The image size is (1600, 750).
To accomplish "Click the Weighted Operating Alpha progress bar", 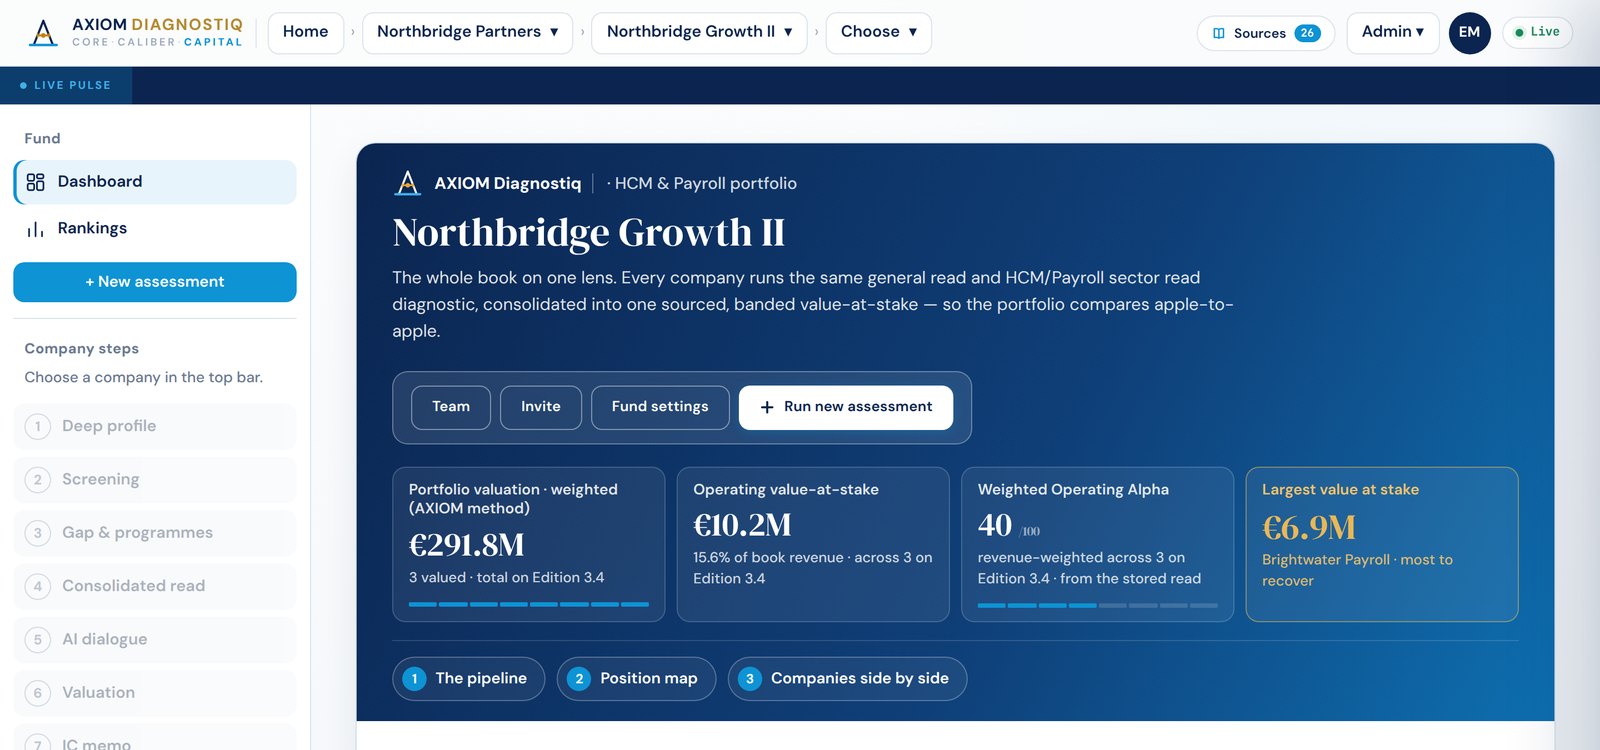I will (x=1098, y=605).
